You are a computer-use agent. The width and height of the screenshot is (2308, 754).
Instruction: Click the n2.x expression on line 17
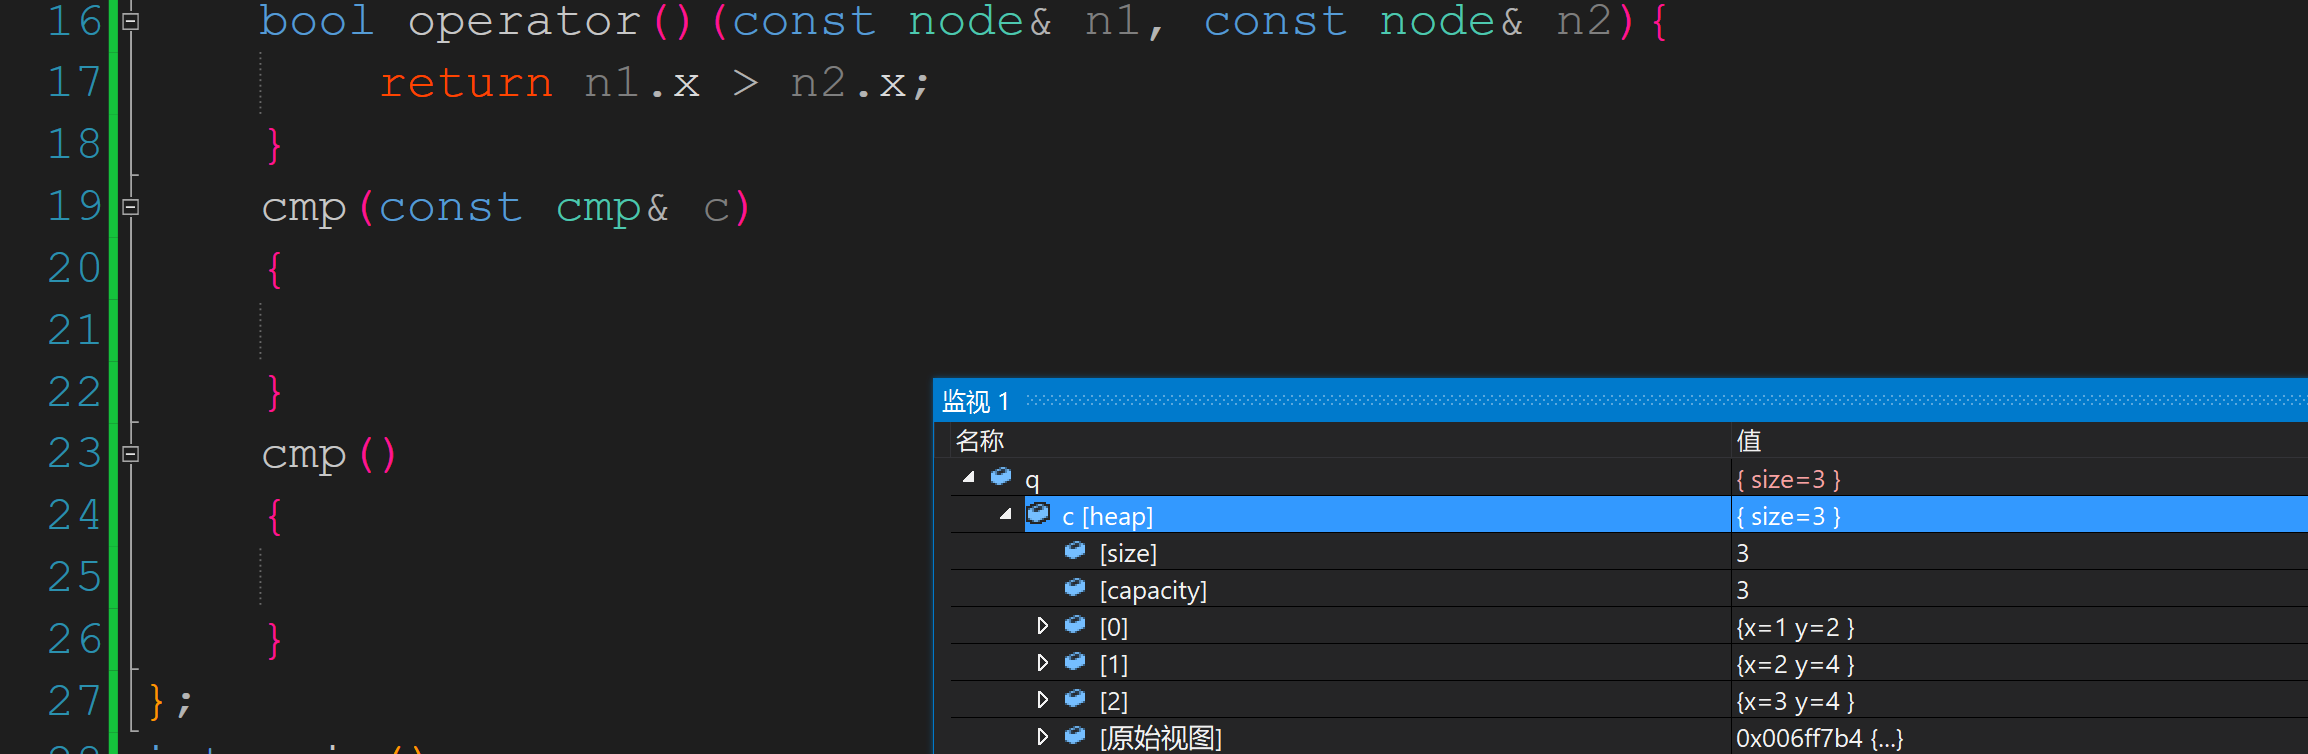coord(848,84)
